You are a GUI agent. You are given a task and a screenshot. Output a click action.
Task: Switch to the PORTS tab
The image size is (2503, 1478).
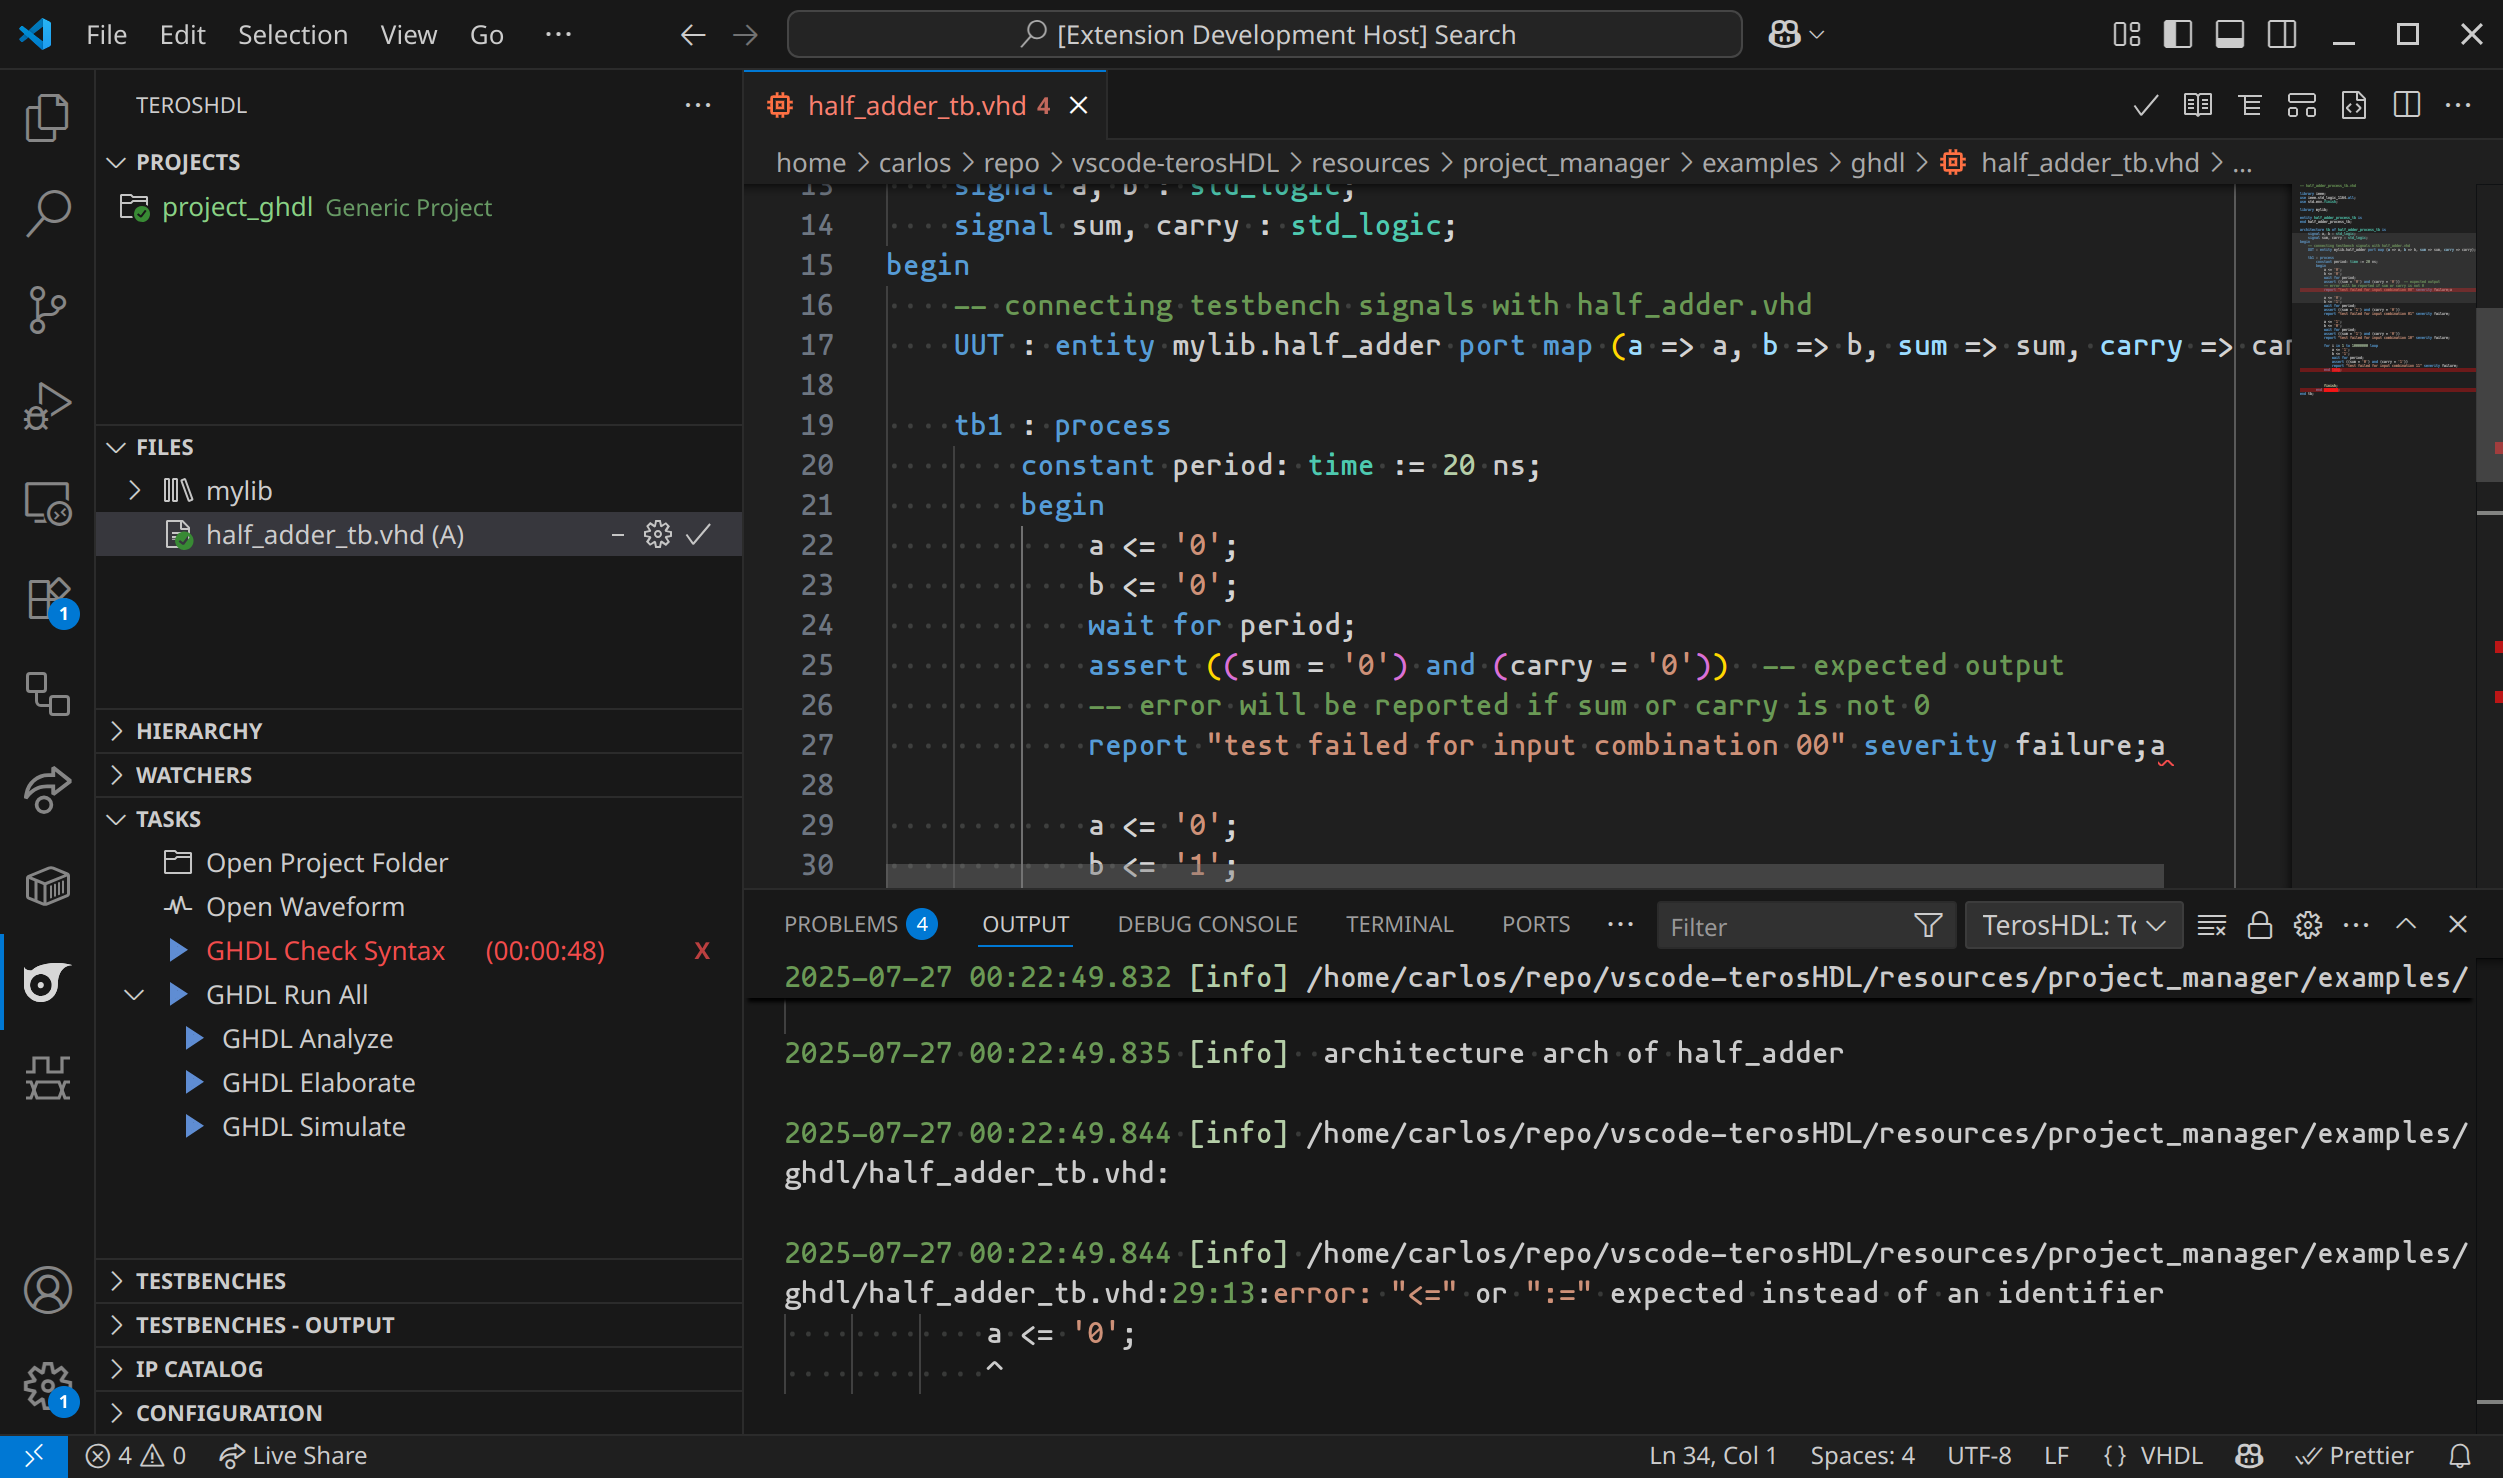[1535, 924]
